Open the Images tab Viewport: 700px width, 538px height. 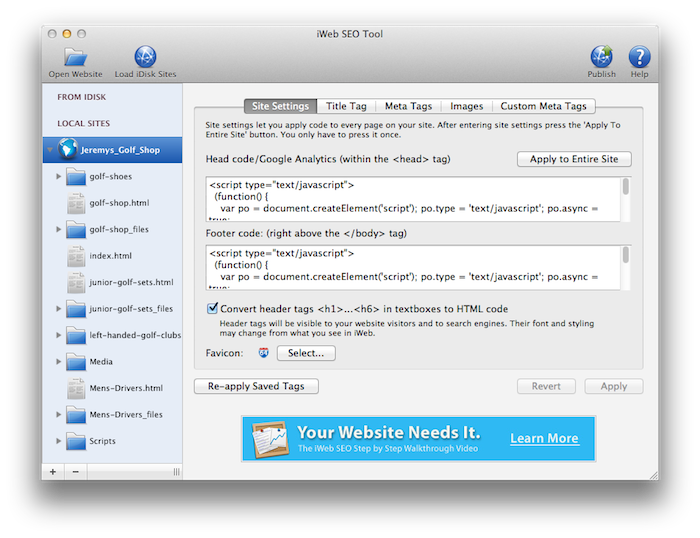[x=467, y=106]
